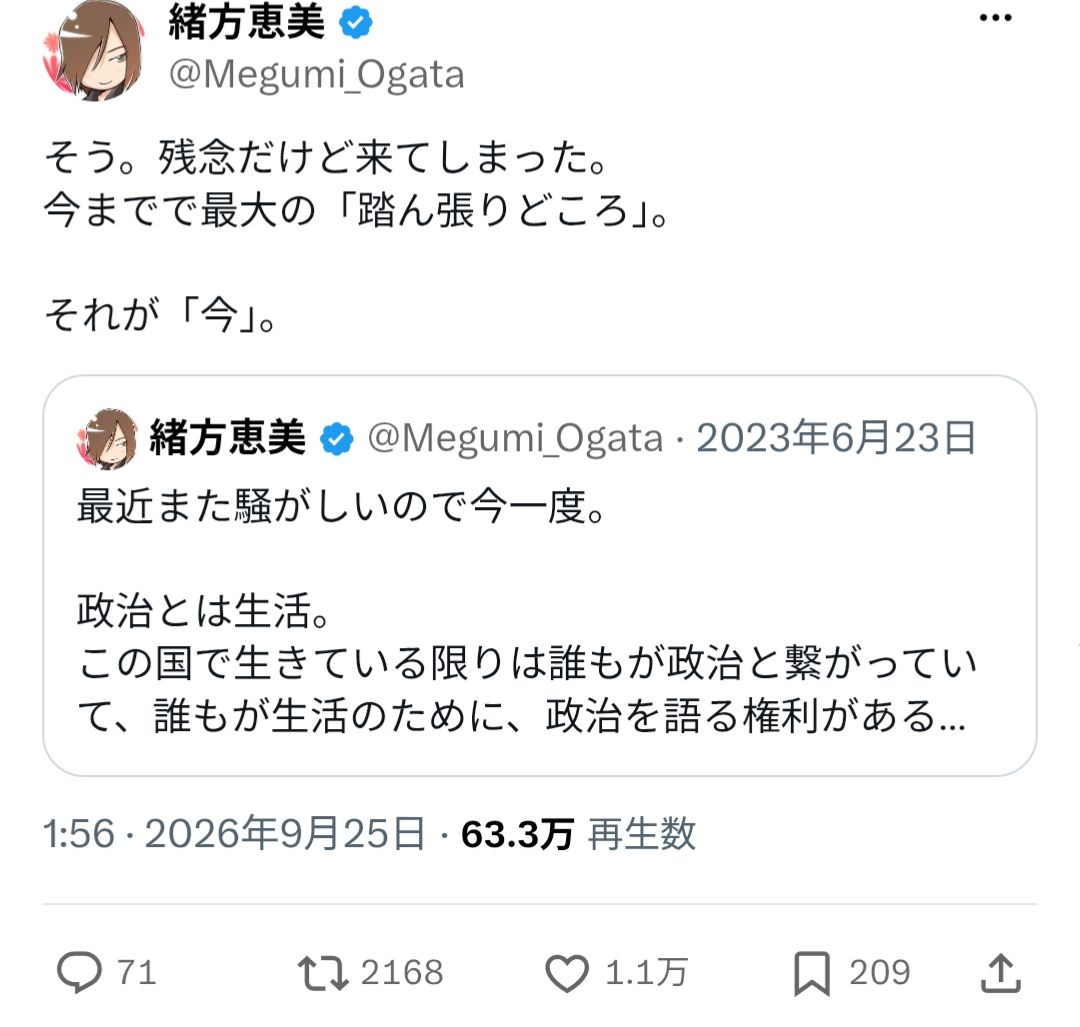View the 63.3万 再生数 view count
The image size is (1080, 1027).
point(579,833)
